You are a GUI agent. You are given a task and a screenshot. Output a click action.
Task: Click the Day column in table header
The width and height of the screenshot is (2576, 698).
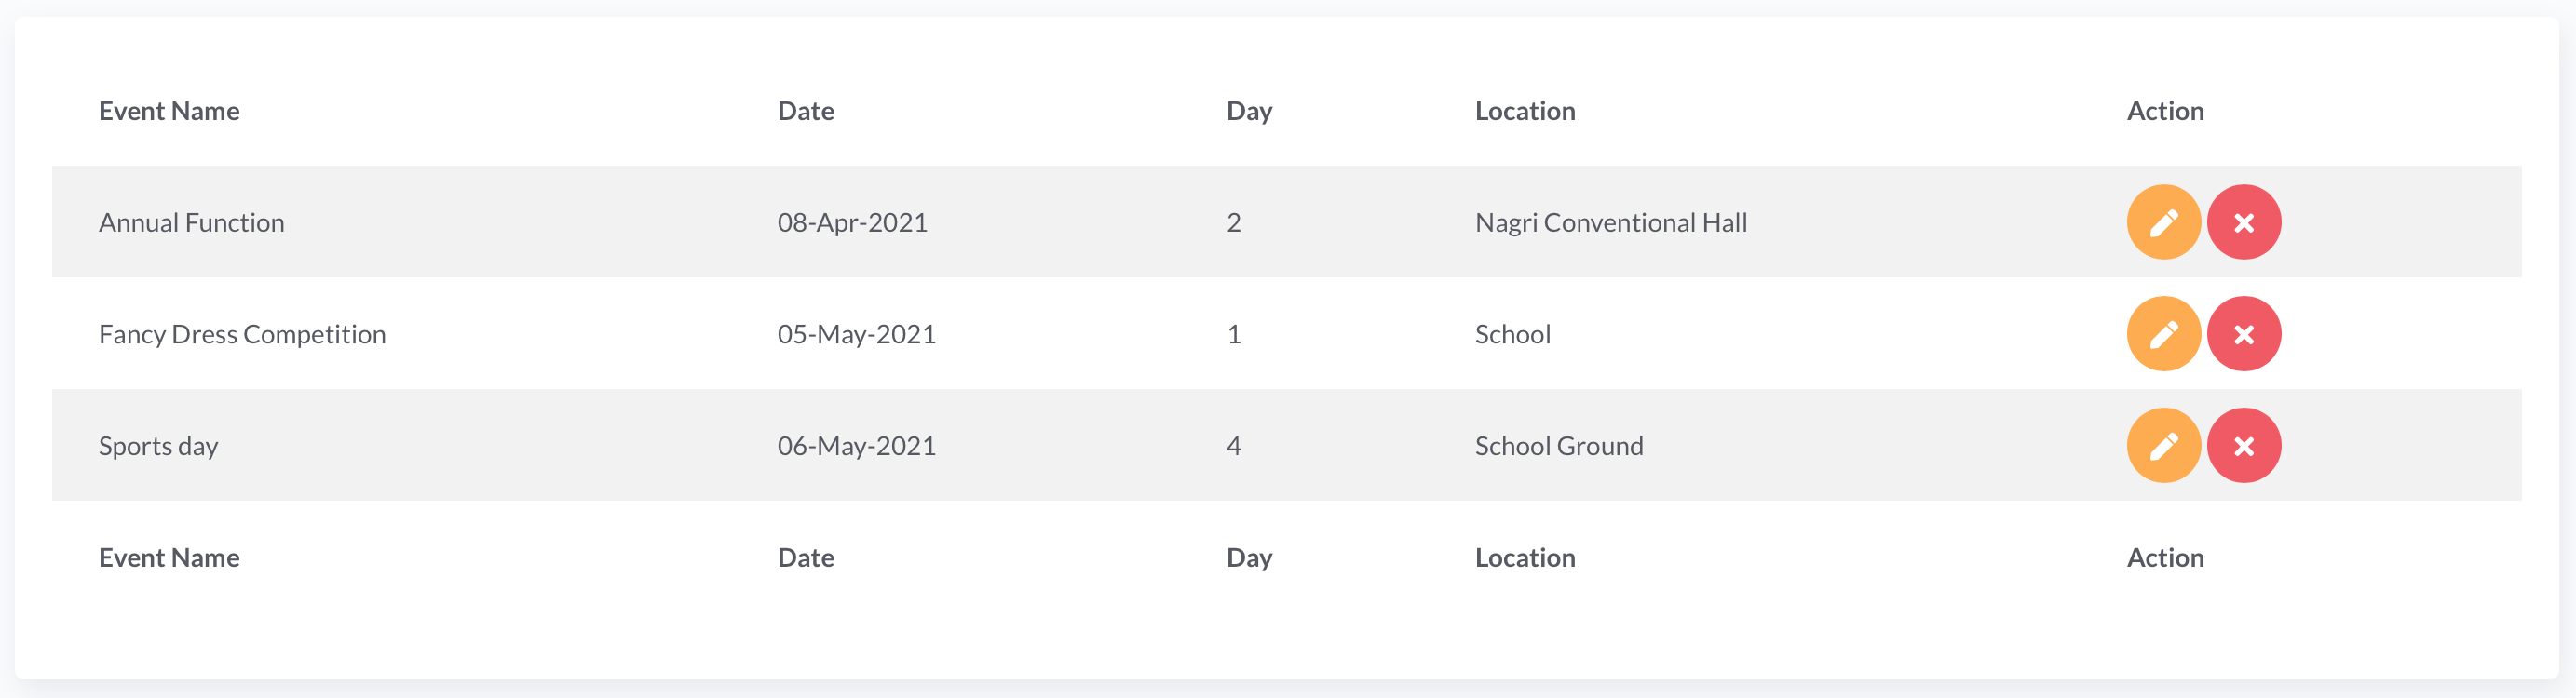(x=1249, y=111)
